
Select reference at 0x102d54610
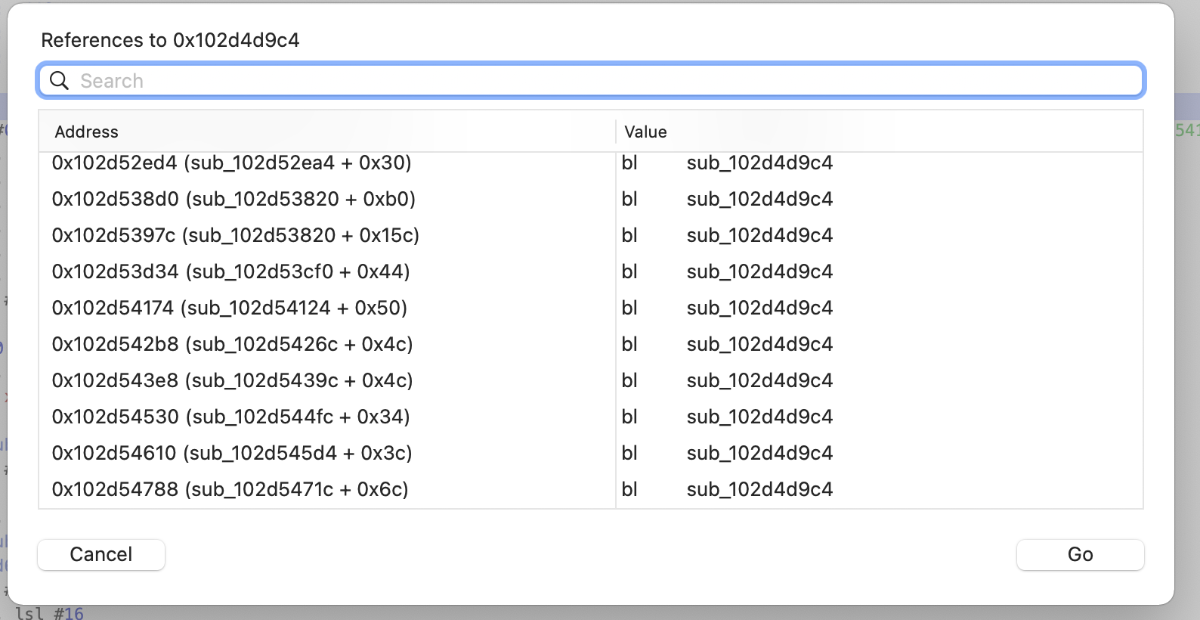coord(231,453)
